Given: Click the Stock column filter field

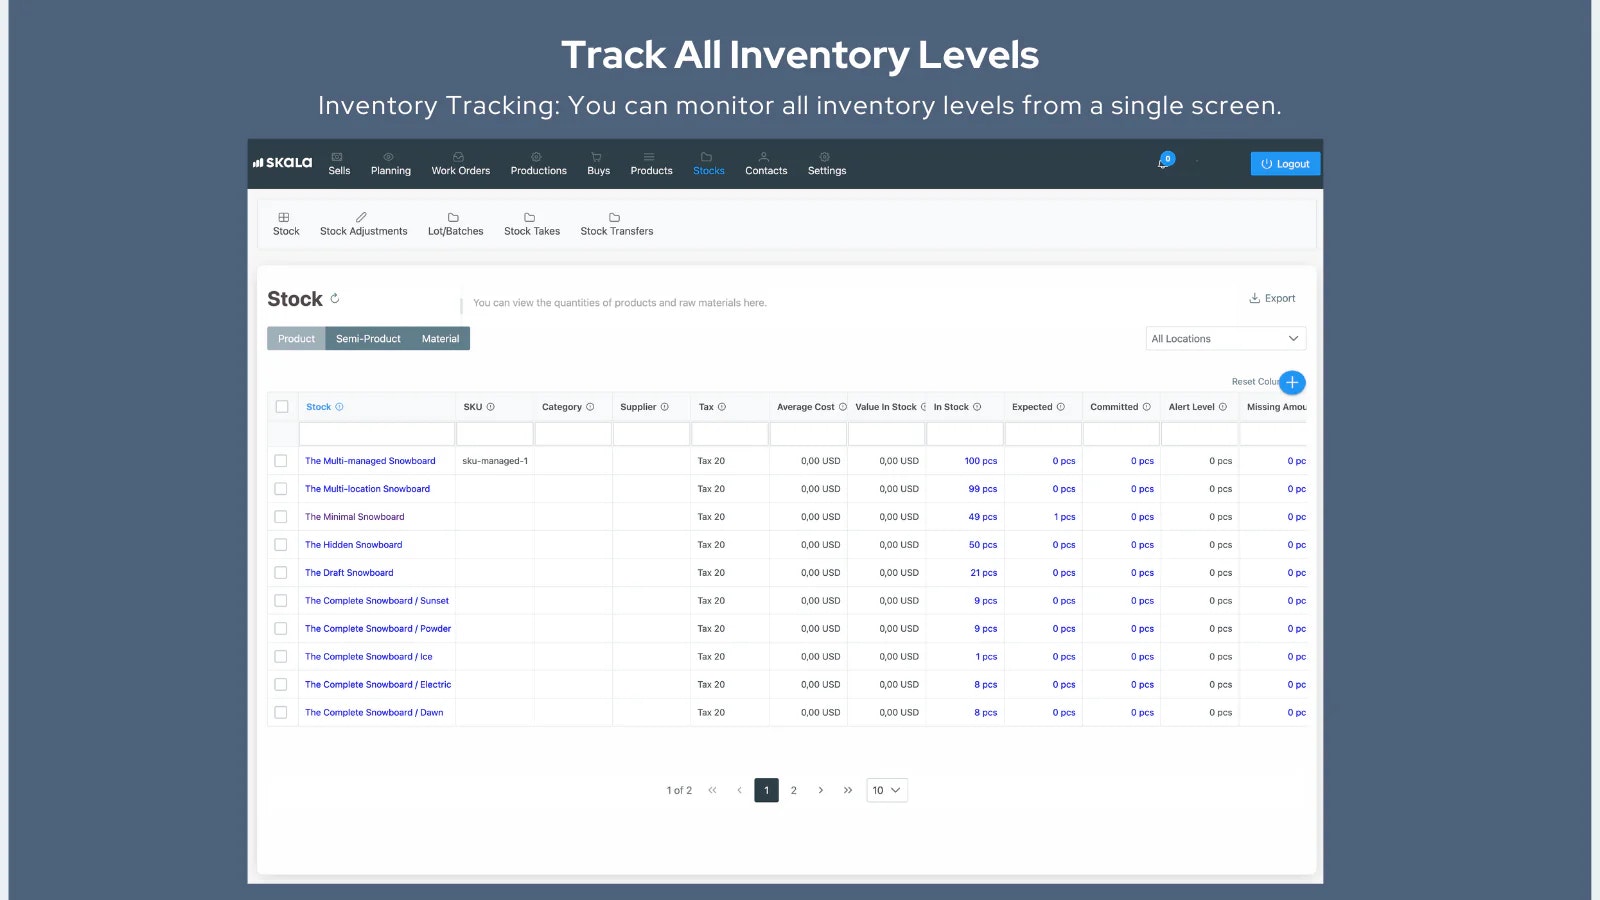Looking at the screenshot, I should point(377,434).
